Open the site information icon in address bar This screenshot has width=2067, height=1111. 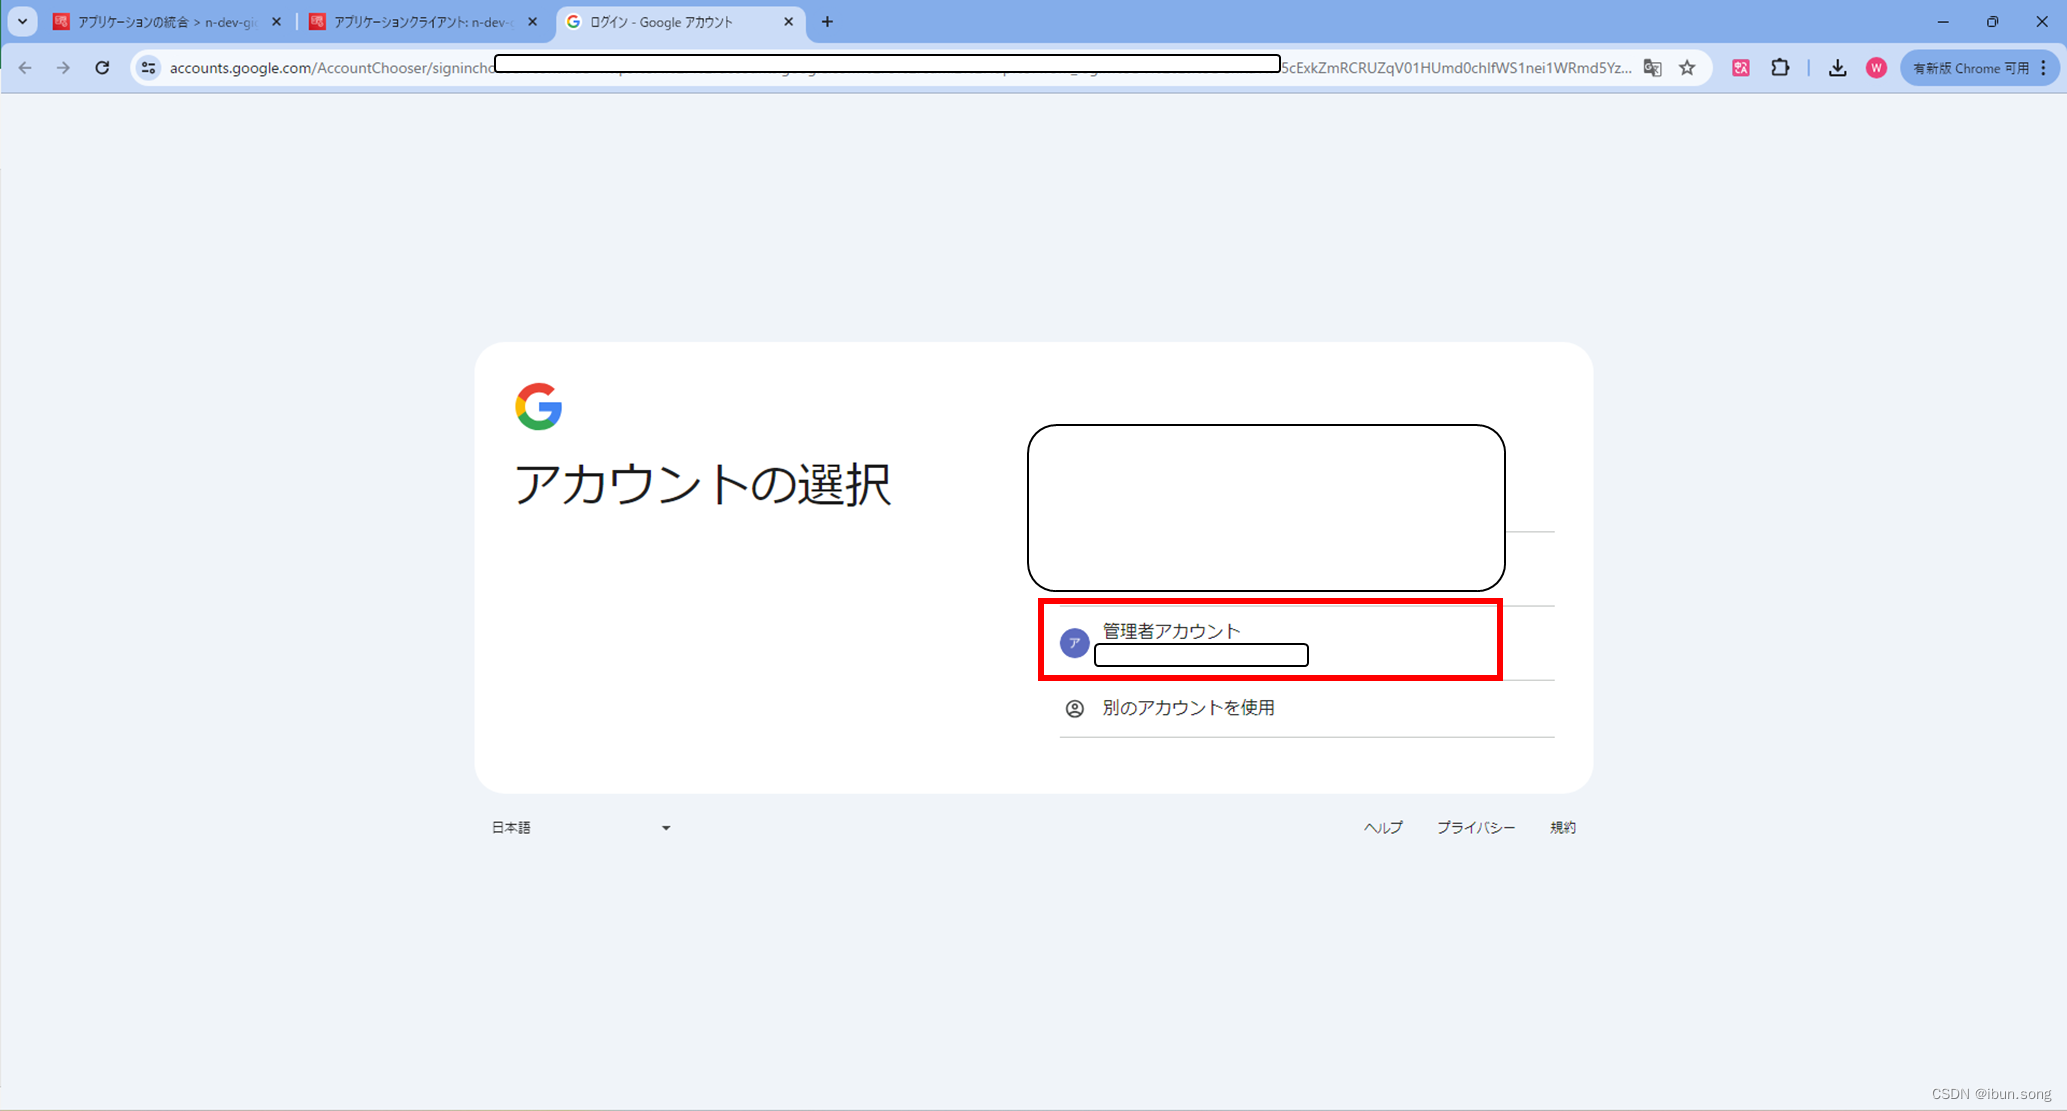(x=148, y=68)
